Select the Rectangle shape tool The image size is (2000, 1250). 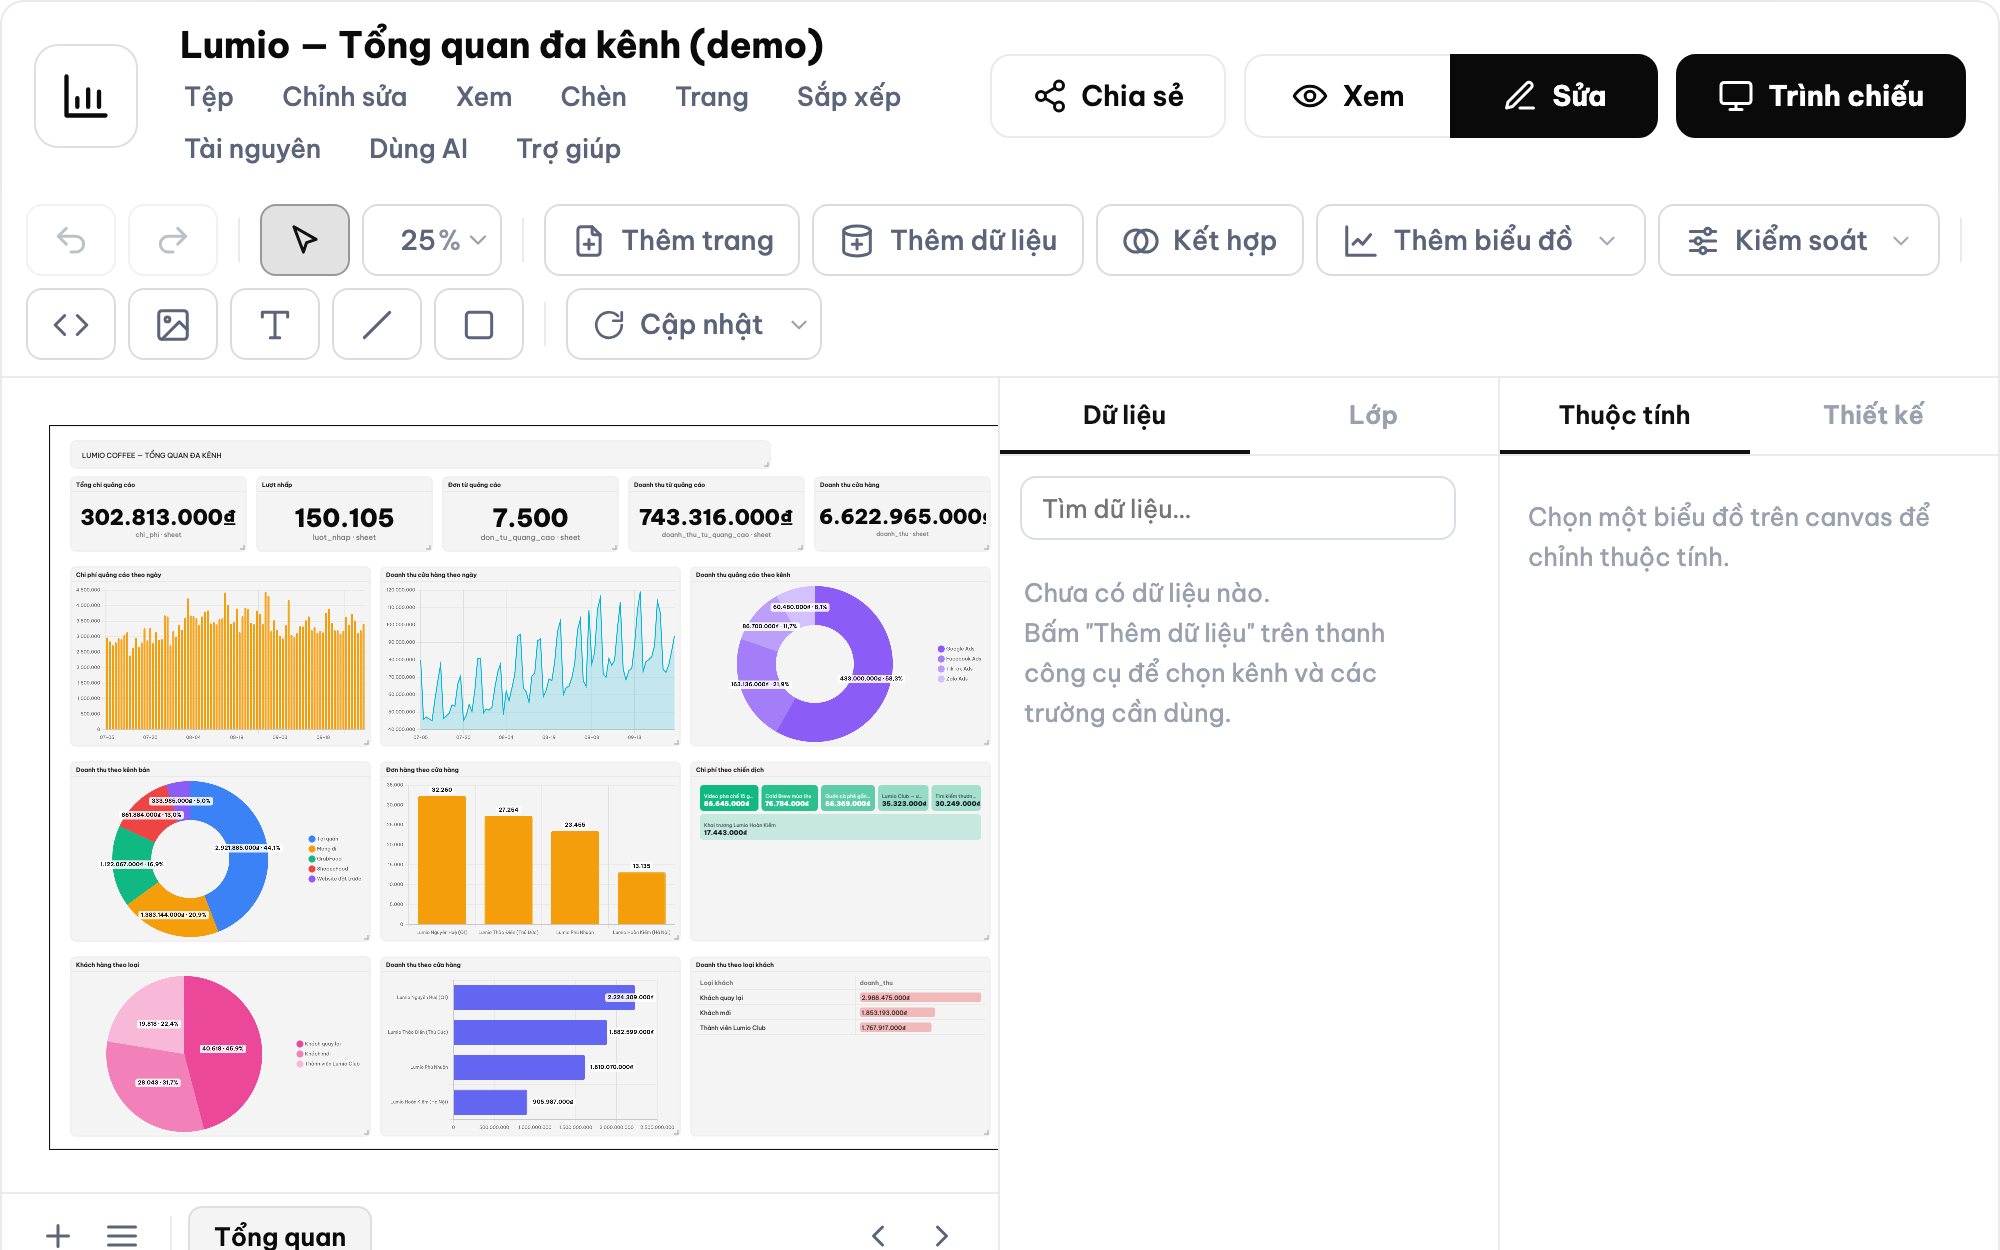click(x=479, y=324)
